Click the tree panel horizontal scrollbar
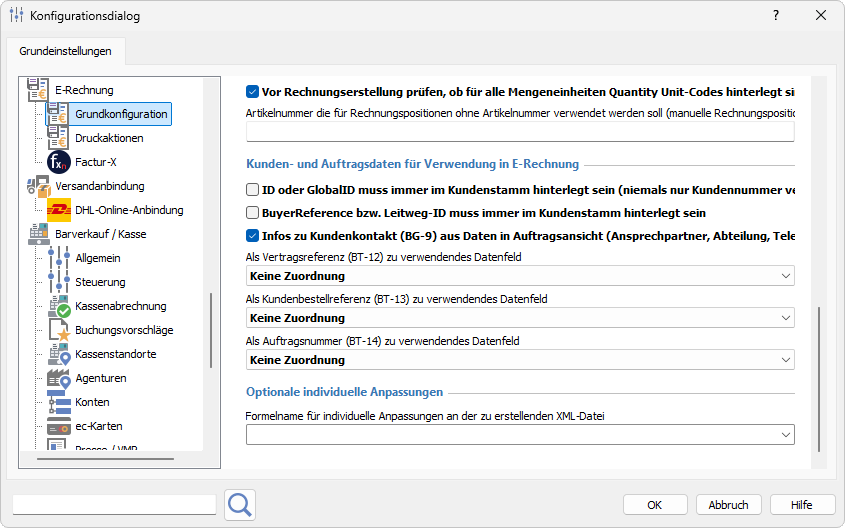Viewport: 845px width, 528px height. click(106, 459)
